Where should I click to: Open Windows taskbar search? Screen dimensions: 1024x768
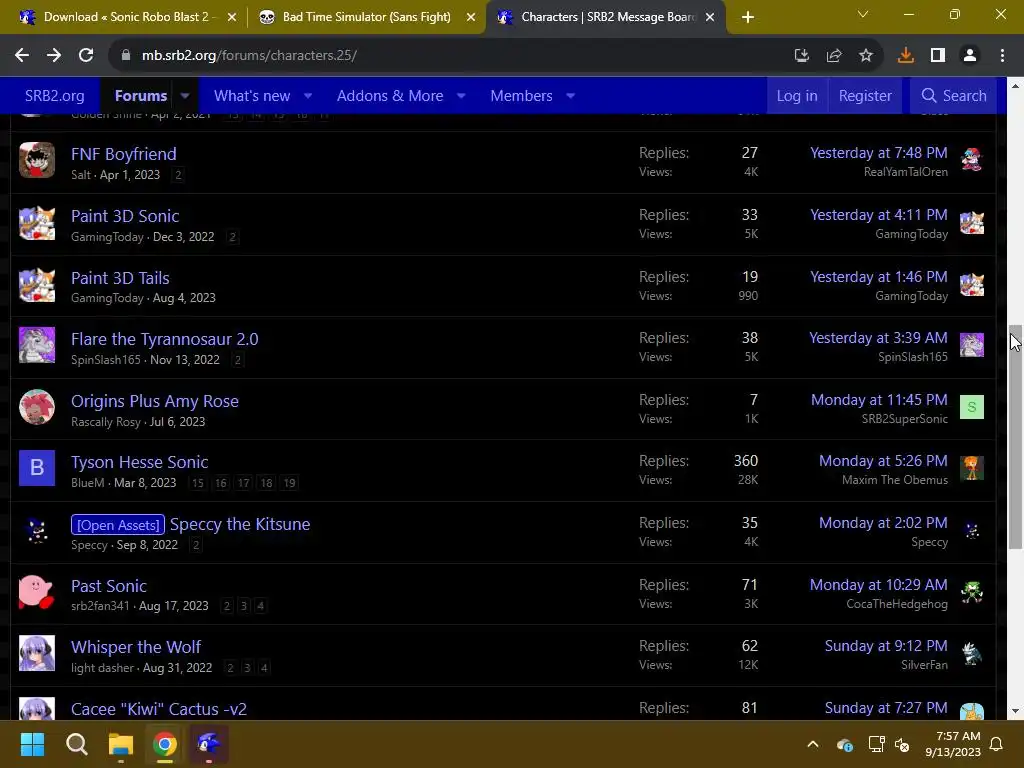coord(76,744)
